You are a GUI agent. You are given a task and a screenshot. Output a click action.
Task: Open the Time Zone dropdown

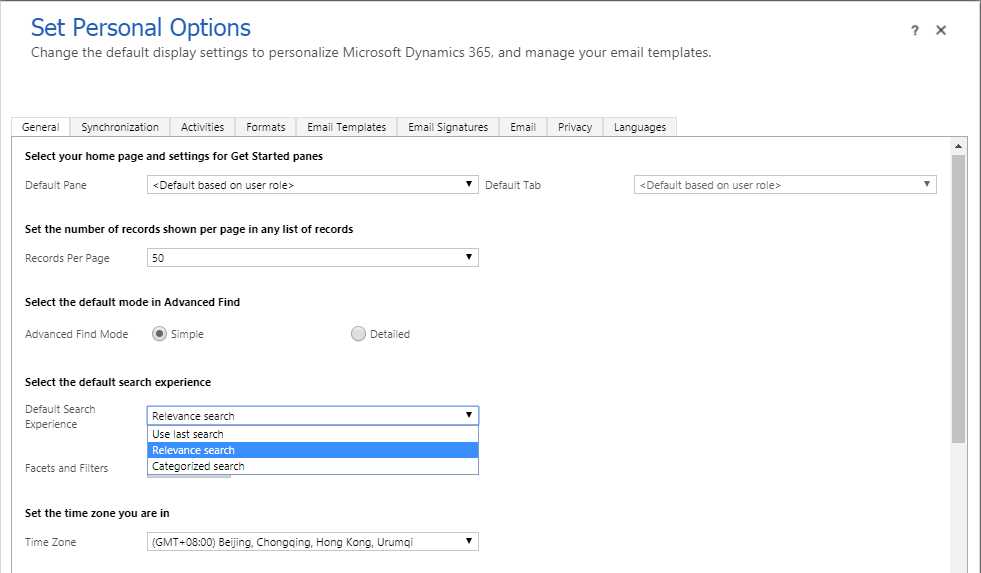point(313,542)
